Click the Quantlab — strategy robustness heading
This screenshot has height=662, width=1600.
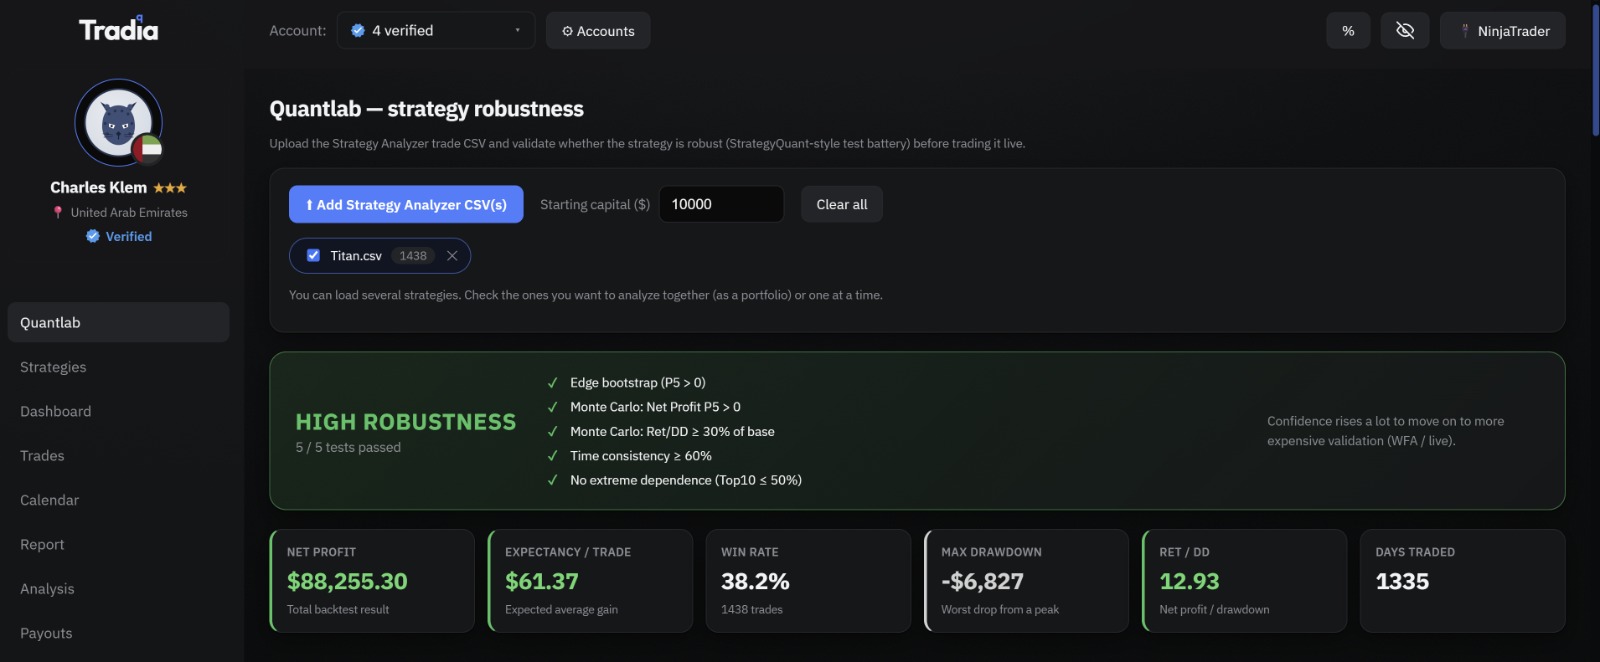click(426, 109)
